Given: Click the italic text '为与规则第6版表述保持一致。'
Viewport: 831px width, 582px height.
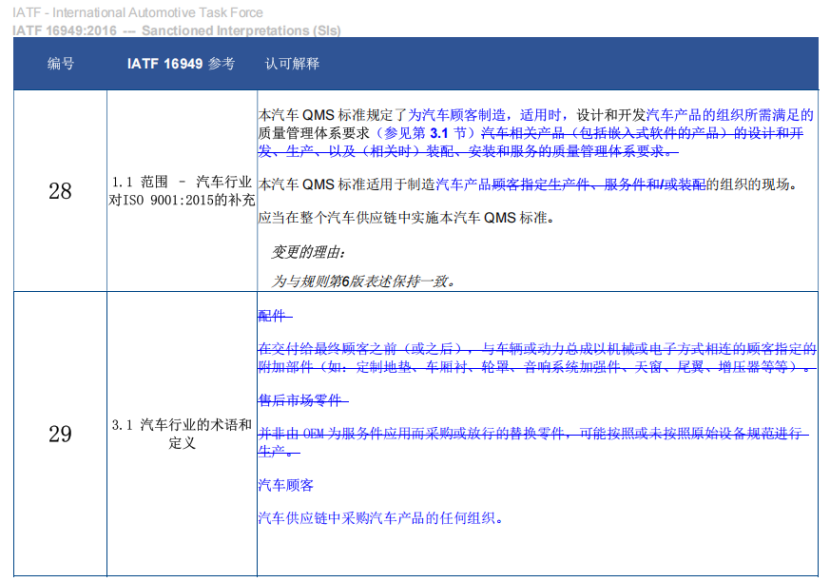Looking at the screenshot, I should click(x=364, y=281).
